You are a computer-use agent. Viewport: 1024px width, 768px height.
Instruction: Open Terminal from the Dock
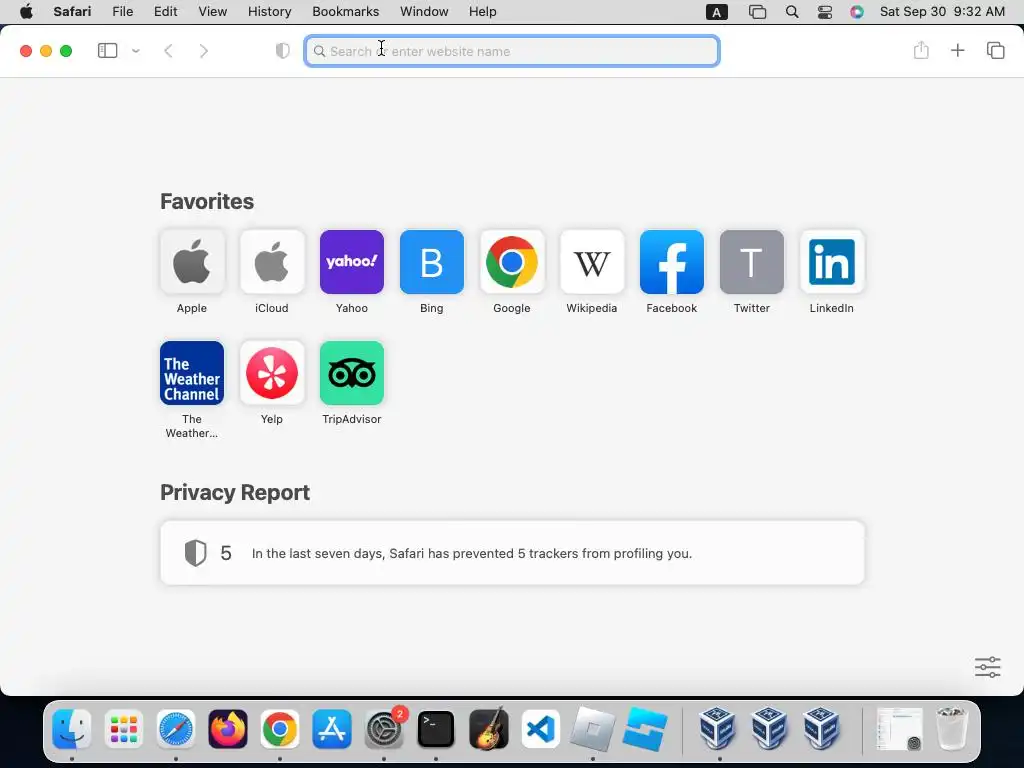(436, 729)
